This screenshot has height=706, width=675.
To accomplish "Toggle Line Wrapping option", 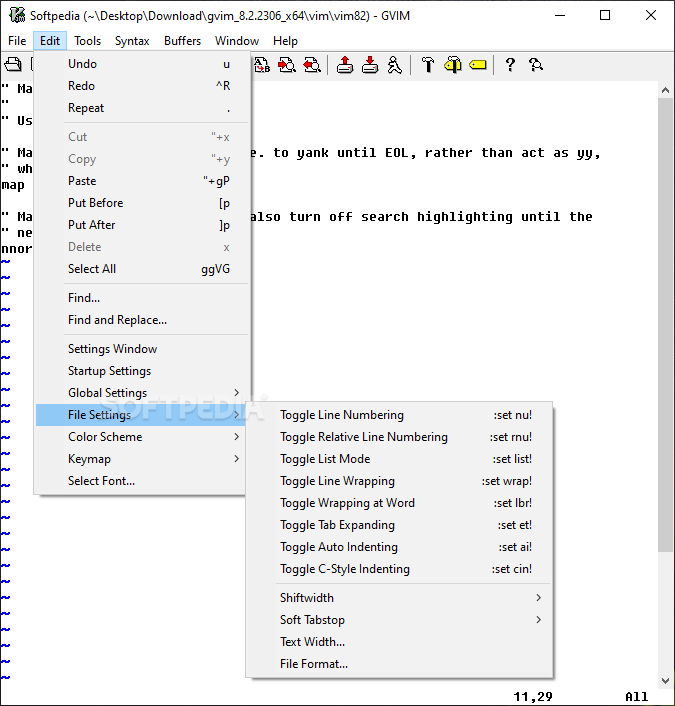I will coord(399,481).
